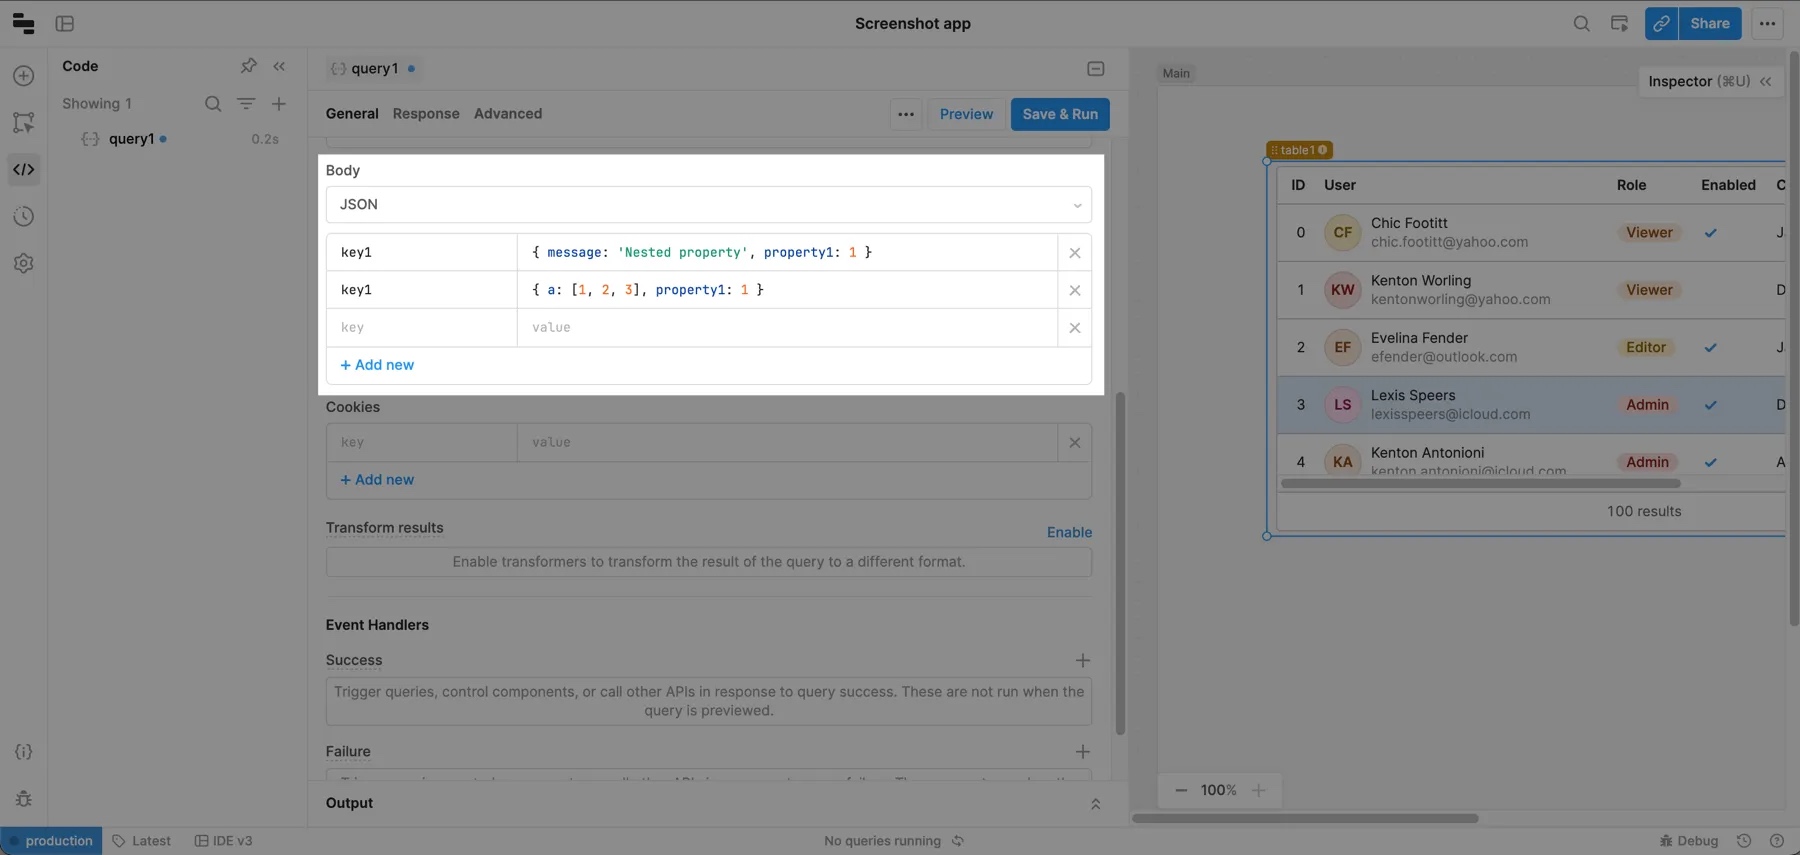Copy the app link using link icon
This screenshot has width=1800, height=855.
click(x=1661, y=23)
